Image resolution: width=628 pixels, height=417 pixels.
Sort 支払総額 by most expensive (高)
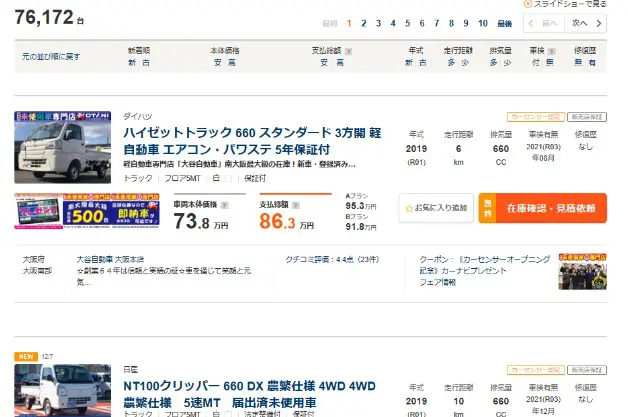340,63
